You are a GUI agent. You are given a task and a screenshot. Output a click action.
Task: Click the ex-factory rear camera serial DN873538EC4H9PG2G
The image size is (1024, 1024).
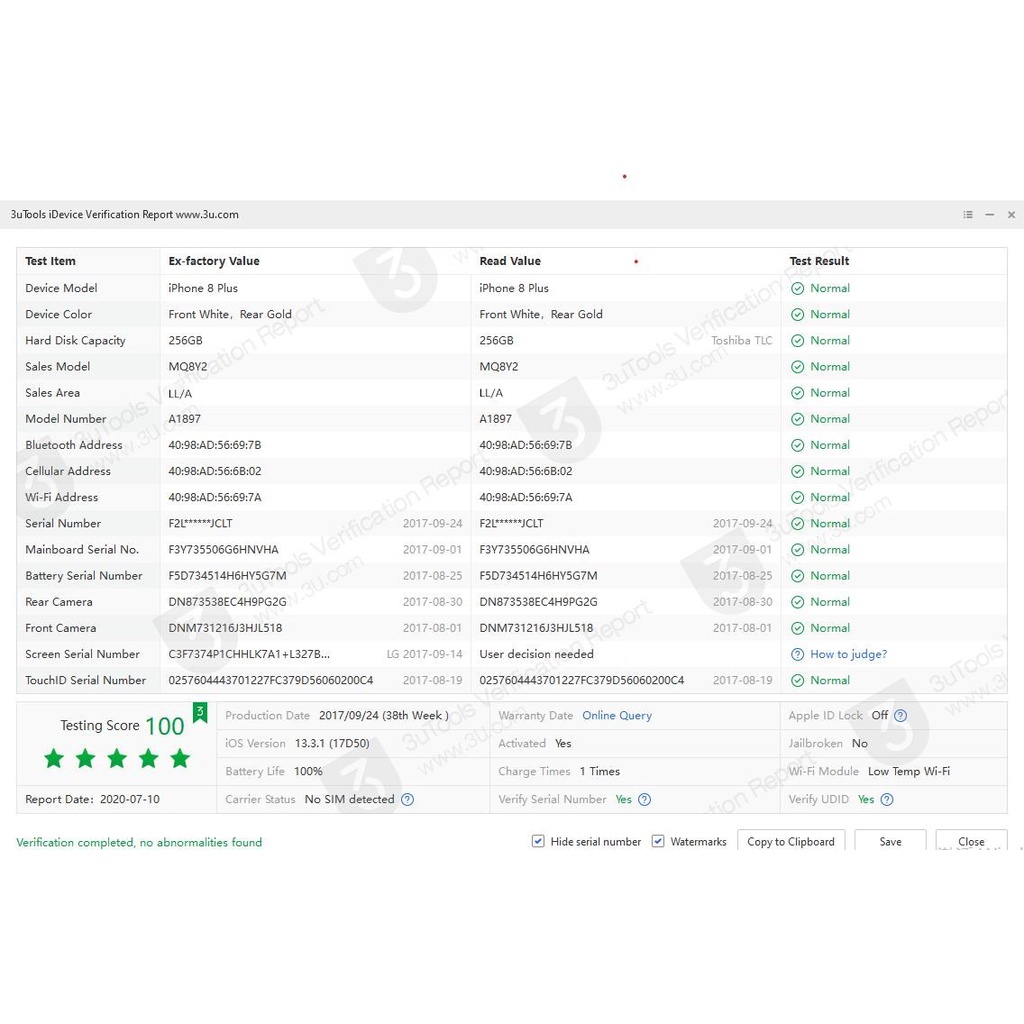(227, 602)
